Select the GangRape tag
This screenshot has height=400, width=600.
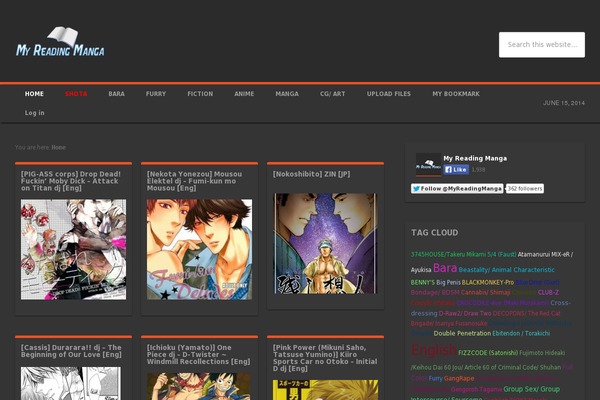point(459,379)
